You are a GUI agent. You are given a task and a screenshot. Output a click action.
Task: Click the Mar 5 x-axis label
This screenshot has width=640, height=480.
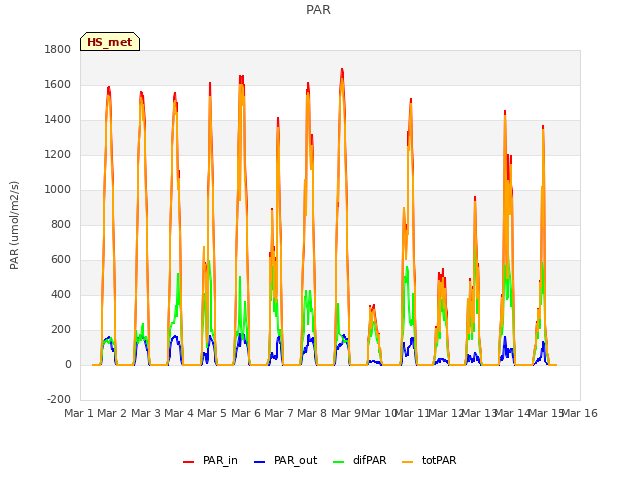(212, 413)
